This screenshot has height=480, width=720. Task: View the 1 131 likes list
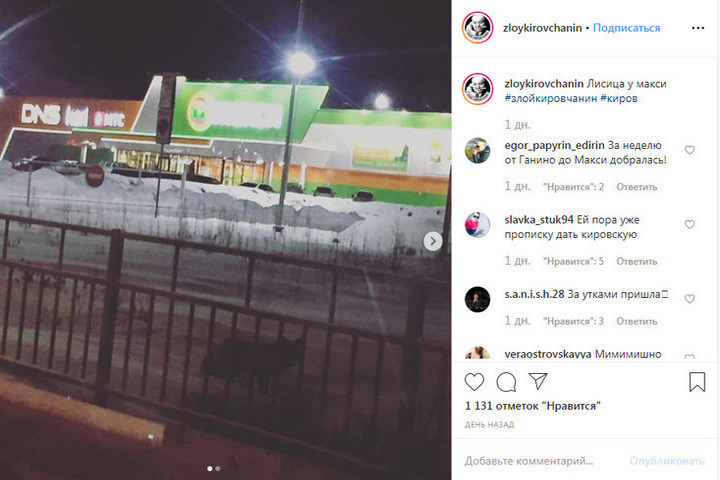[533, 406]
